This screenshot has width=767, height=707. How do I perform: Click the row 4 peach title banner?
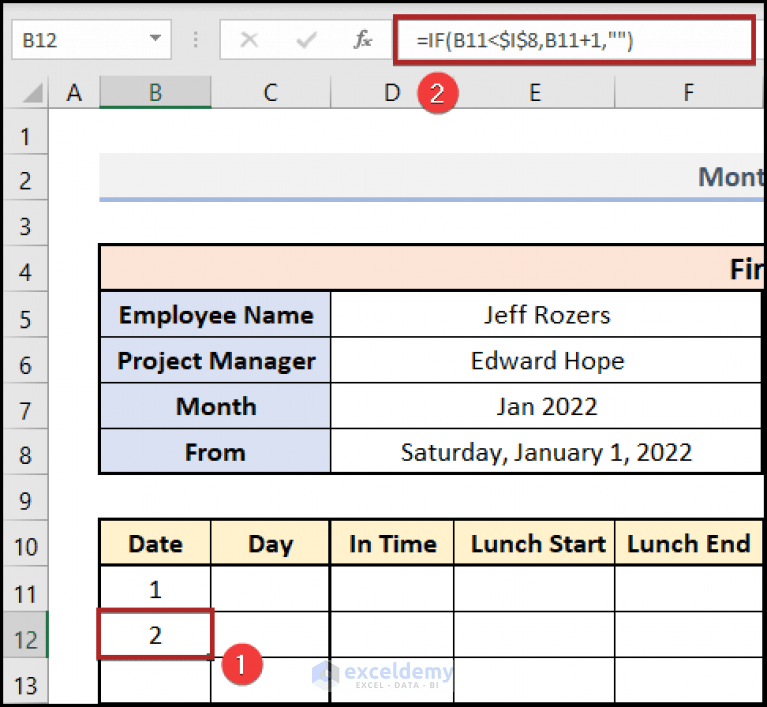point(431,269)
